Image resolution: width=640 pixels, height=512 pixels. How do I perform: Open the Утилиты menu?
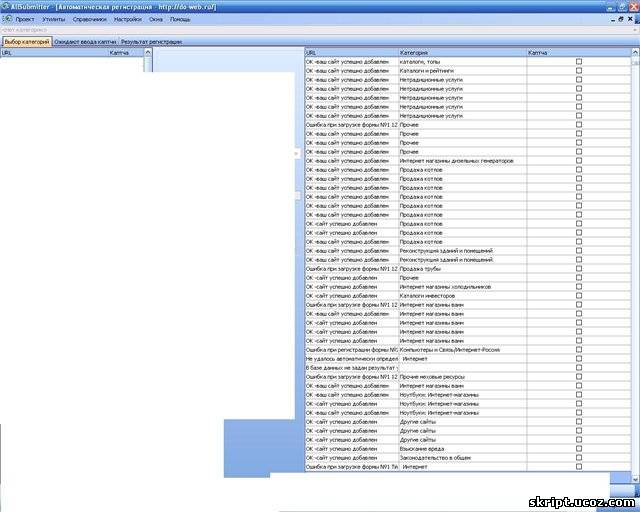53,19
